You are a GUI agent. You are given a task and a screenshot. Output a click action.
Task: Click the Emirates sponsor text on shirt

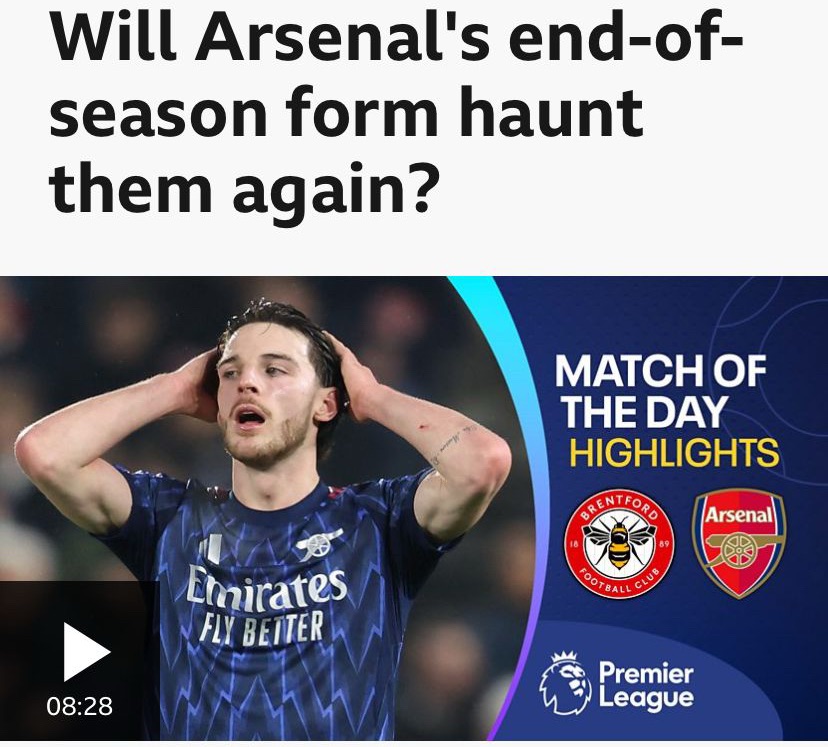click(x=267, y=586)
